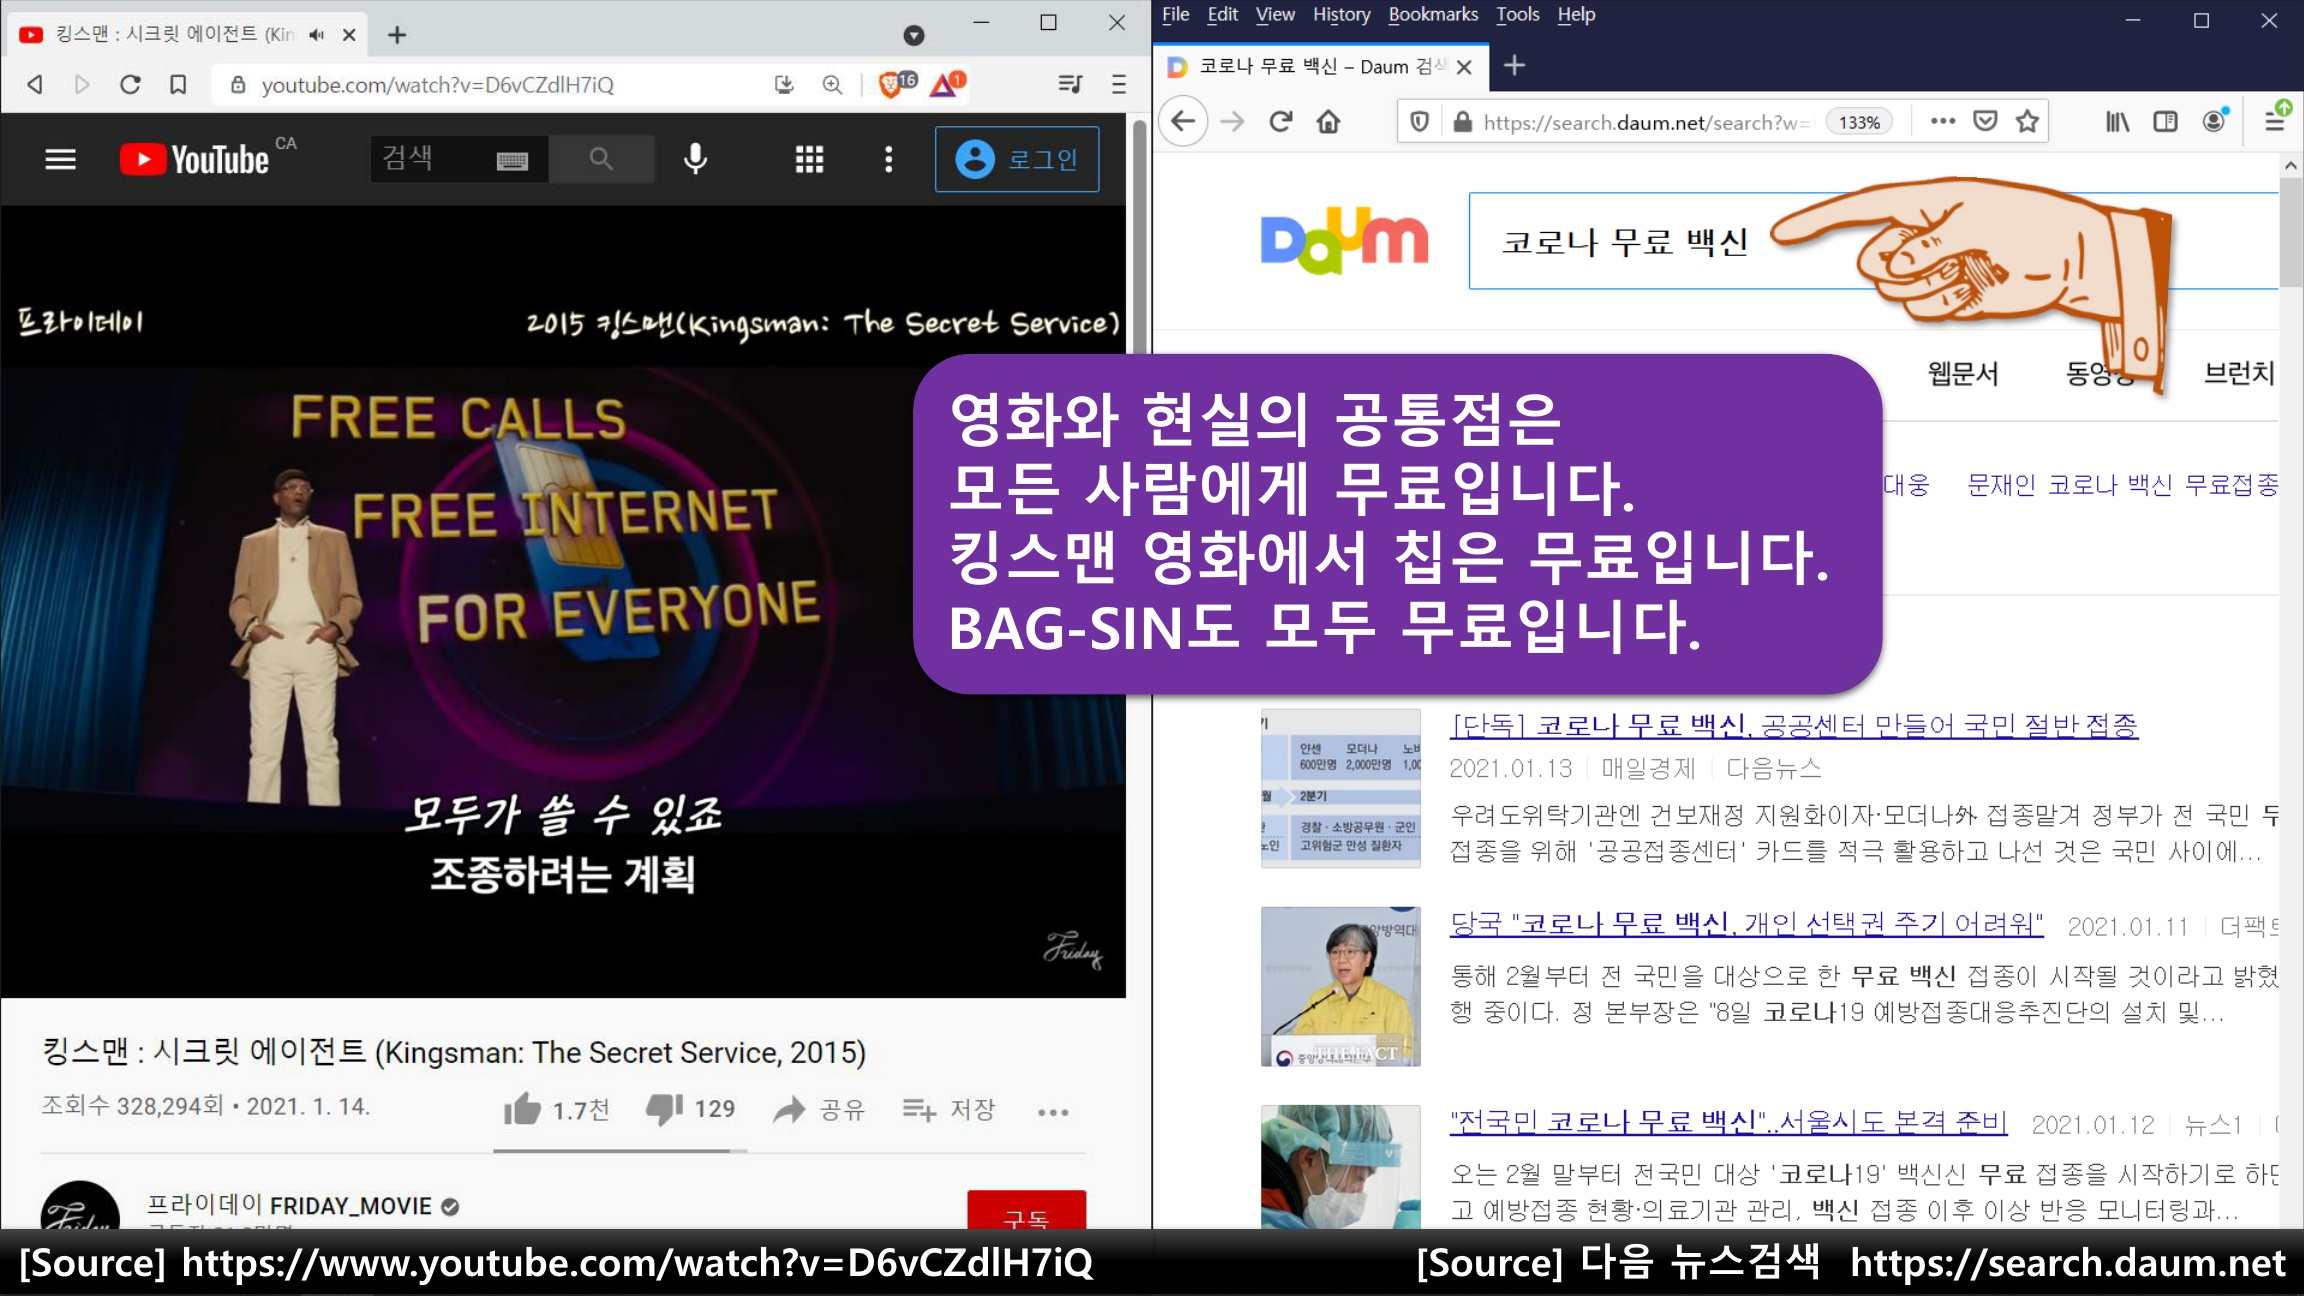This screenshot has height=1296, width=2304.
Task: Go to the Firefox home page
Action: [1328, 122]
